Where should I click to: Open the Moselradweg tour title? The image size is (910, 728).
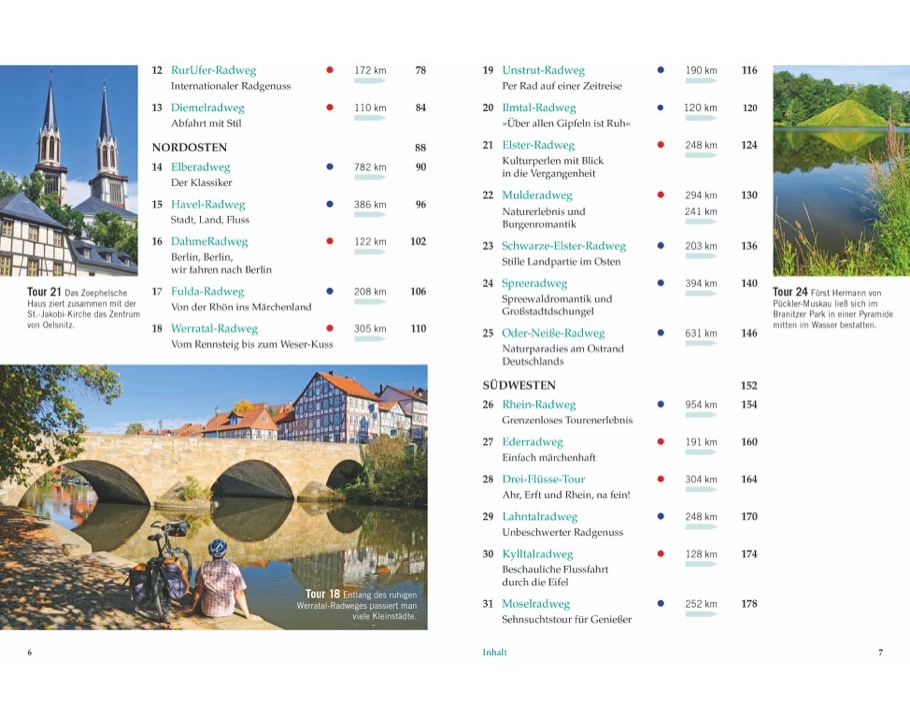(x=536, y=604)
